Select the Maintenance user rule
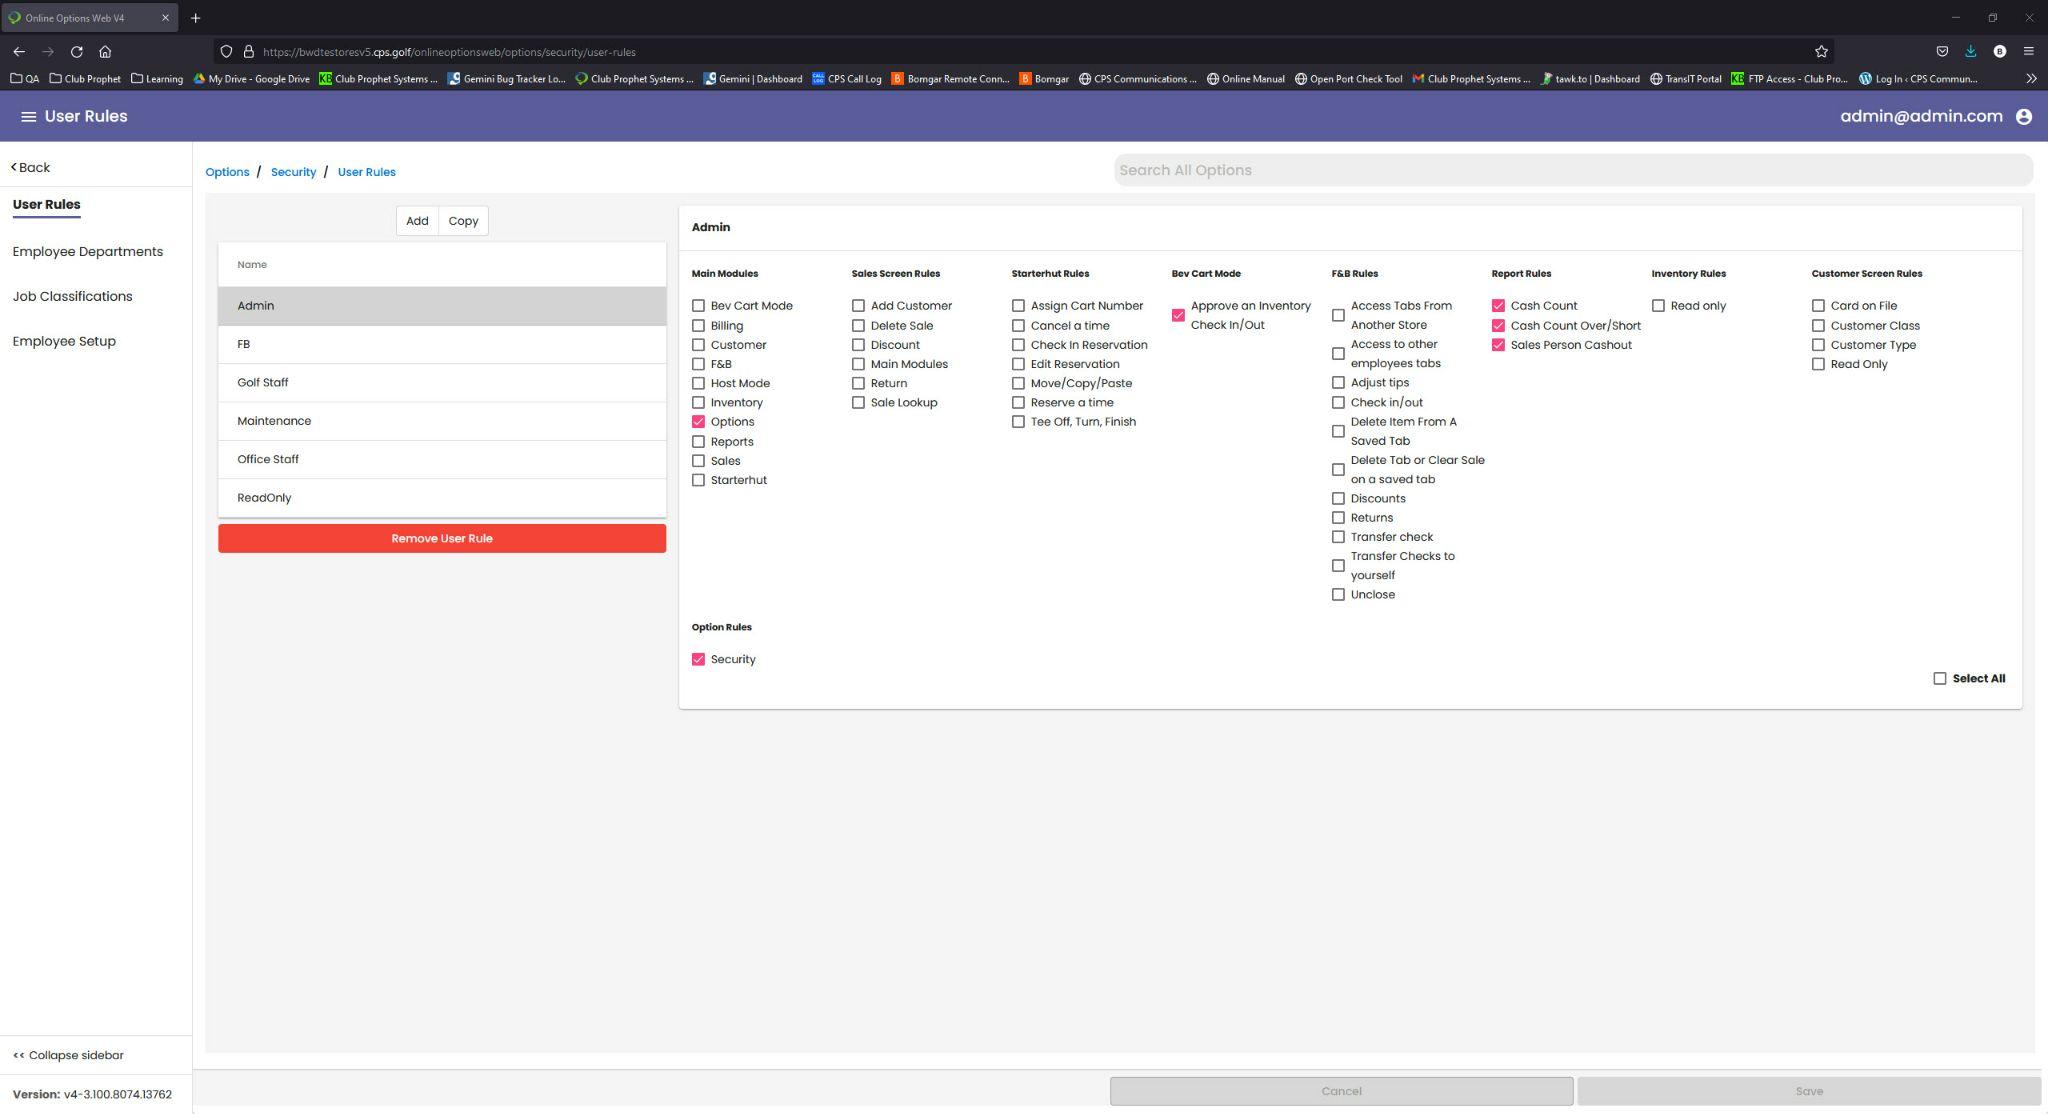 tap(442, 421)
